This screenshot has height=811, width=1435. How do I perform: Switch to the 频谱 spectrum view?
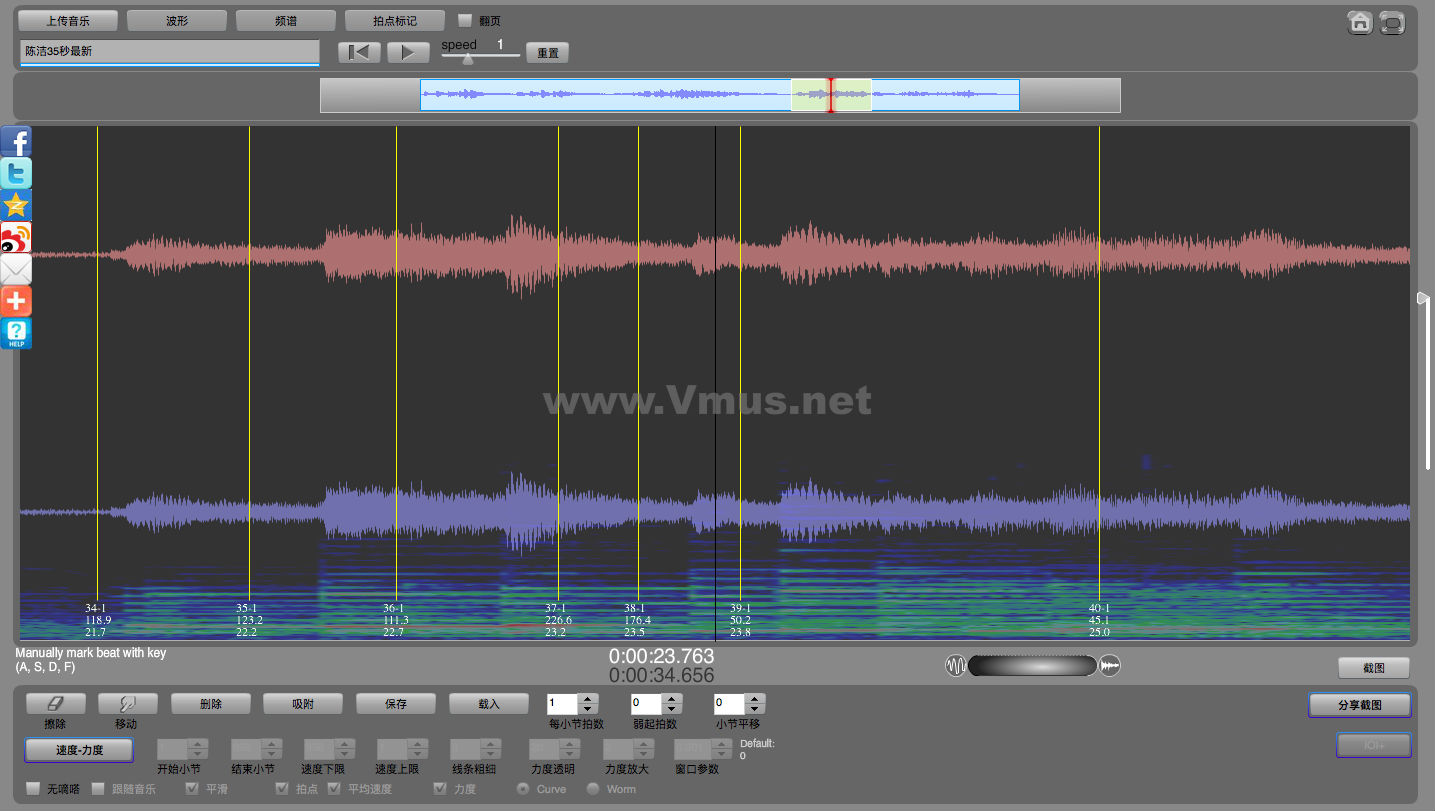285,20
